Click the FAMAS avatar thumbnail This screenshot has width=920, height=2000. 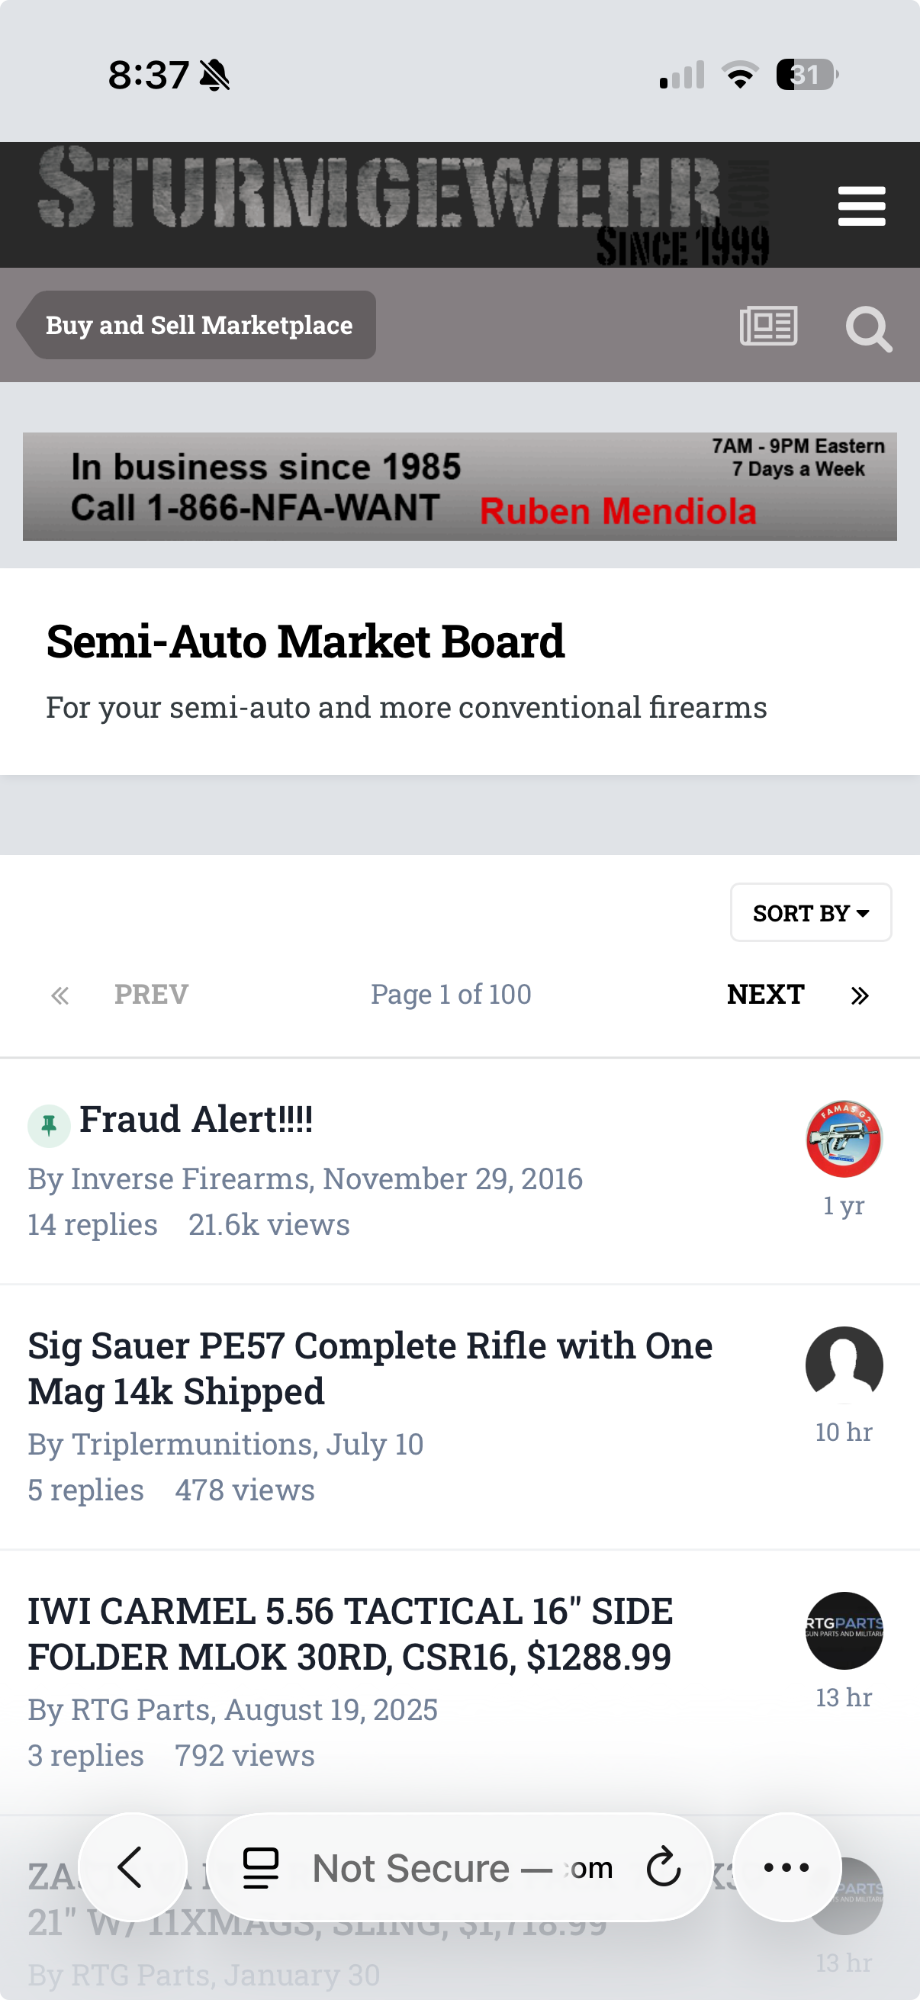coord(844,1139)
